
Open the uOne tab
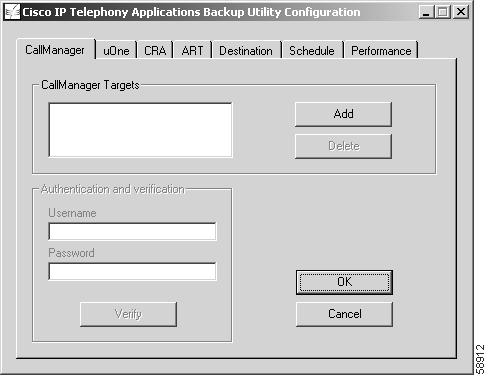click(x=116, y=51)
